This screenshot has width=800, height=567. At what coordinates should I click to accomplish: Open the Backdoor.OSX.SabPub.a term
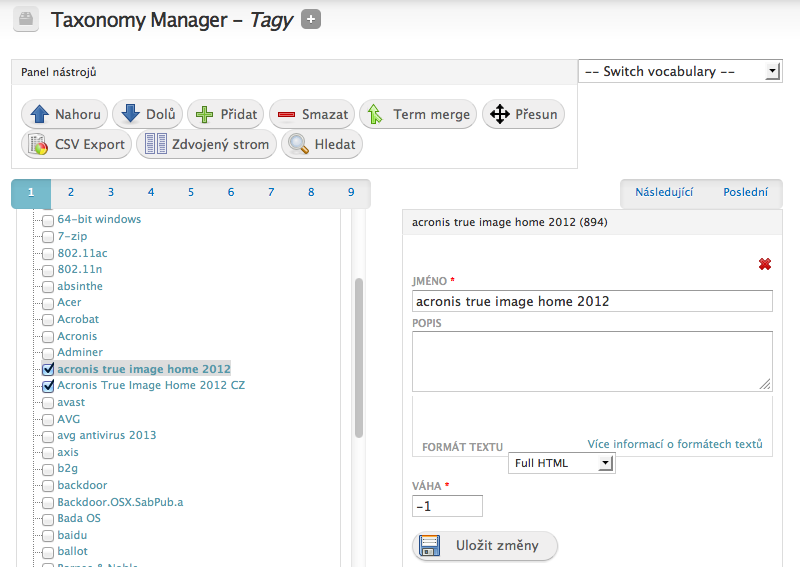[120, 502]
